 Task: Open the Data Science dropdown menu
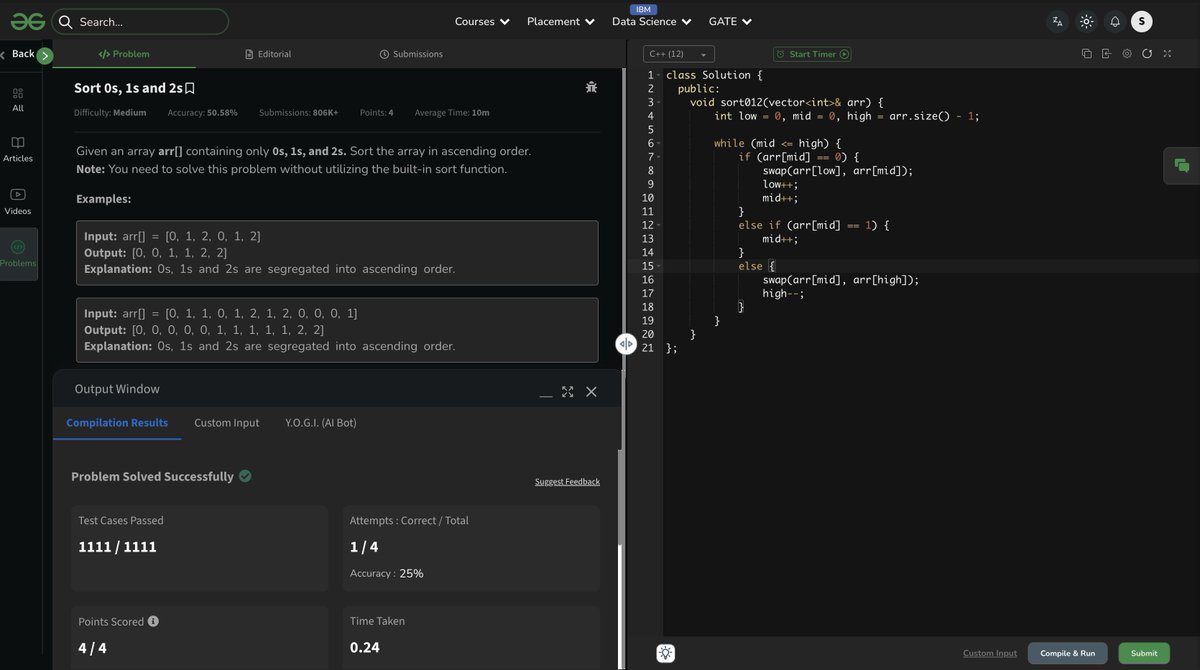[652, 21]
